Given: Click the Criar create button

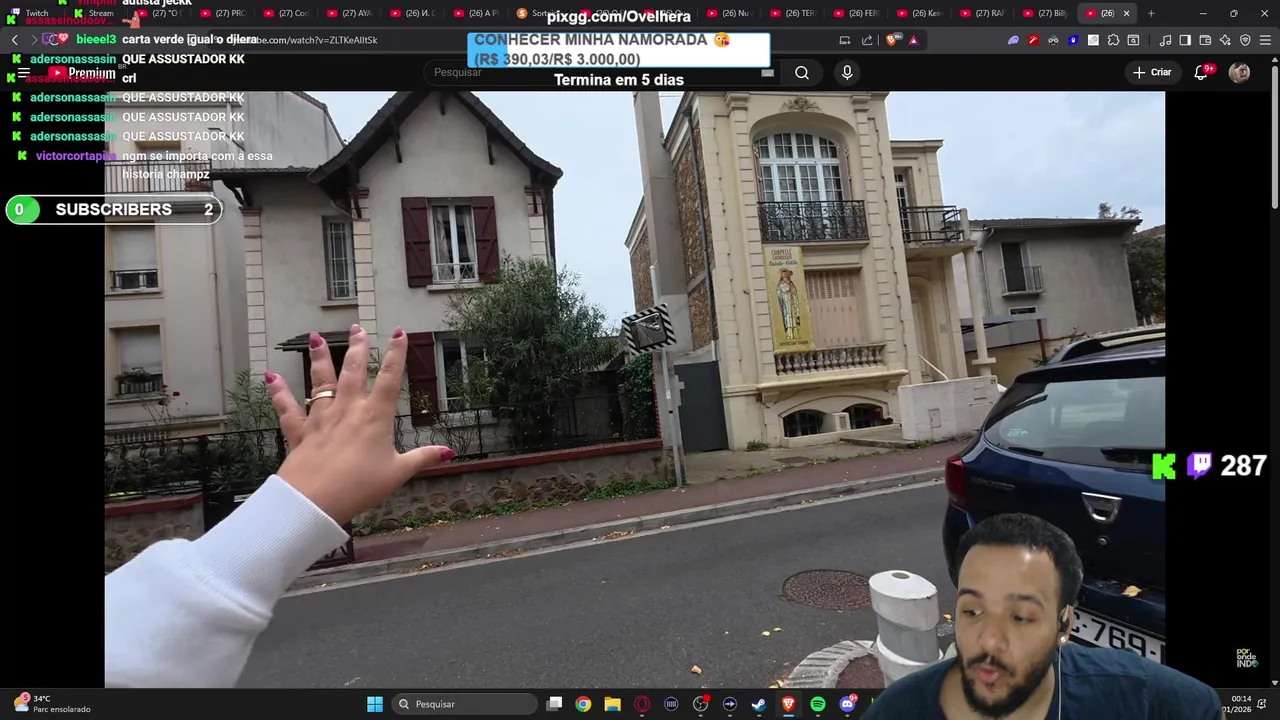Looking at the screenshot, I should pyautogui.click(x=1152, y=72).
